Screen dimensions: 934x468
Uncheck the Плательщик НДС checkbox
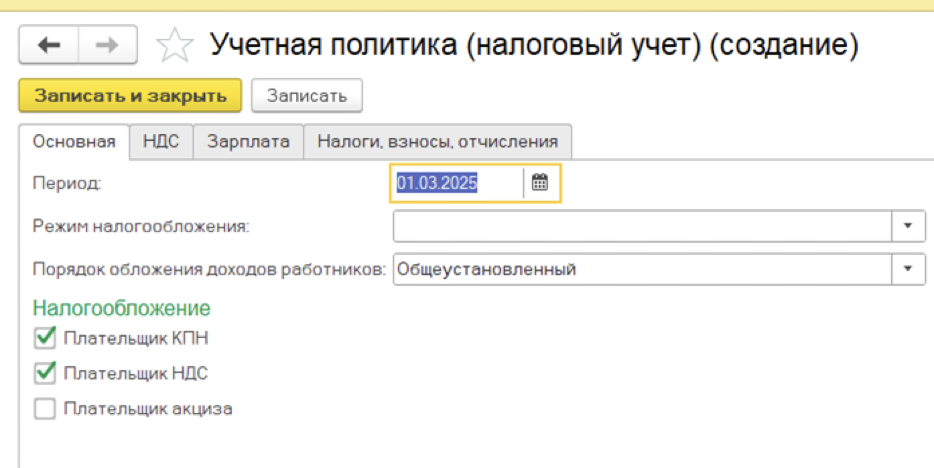click(45, 373)
